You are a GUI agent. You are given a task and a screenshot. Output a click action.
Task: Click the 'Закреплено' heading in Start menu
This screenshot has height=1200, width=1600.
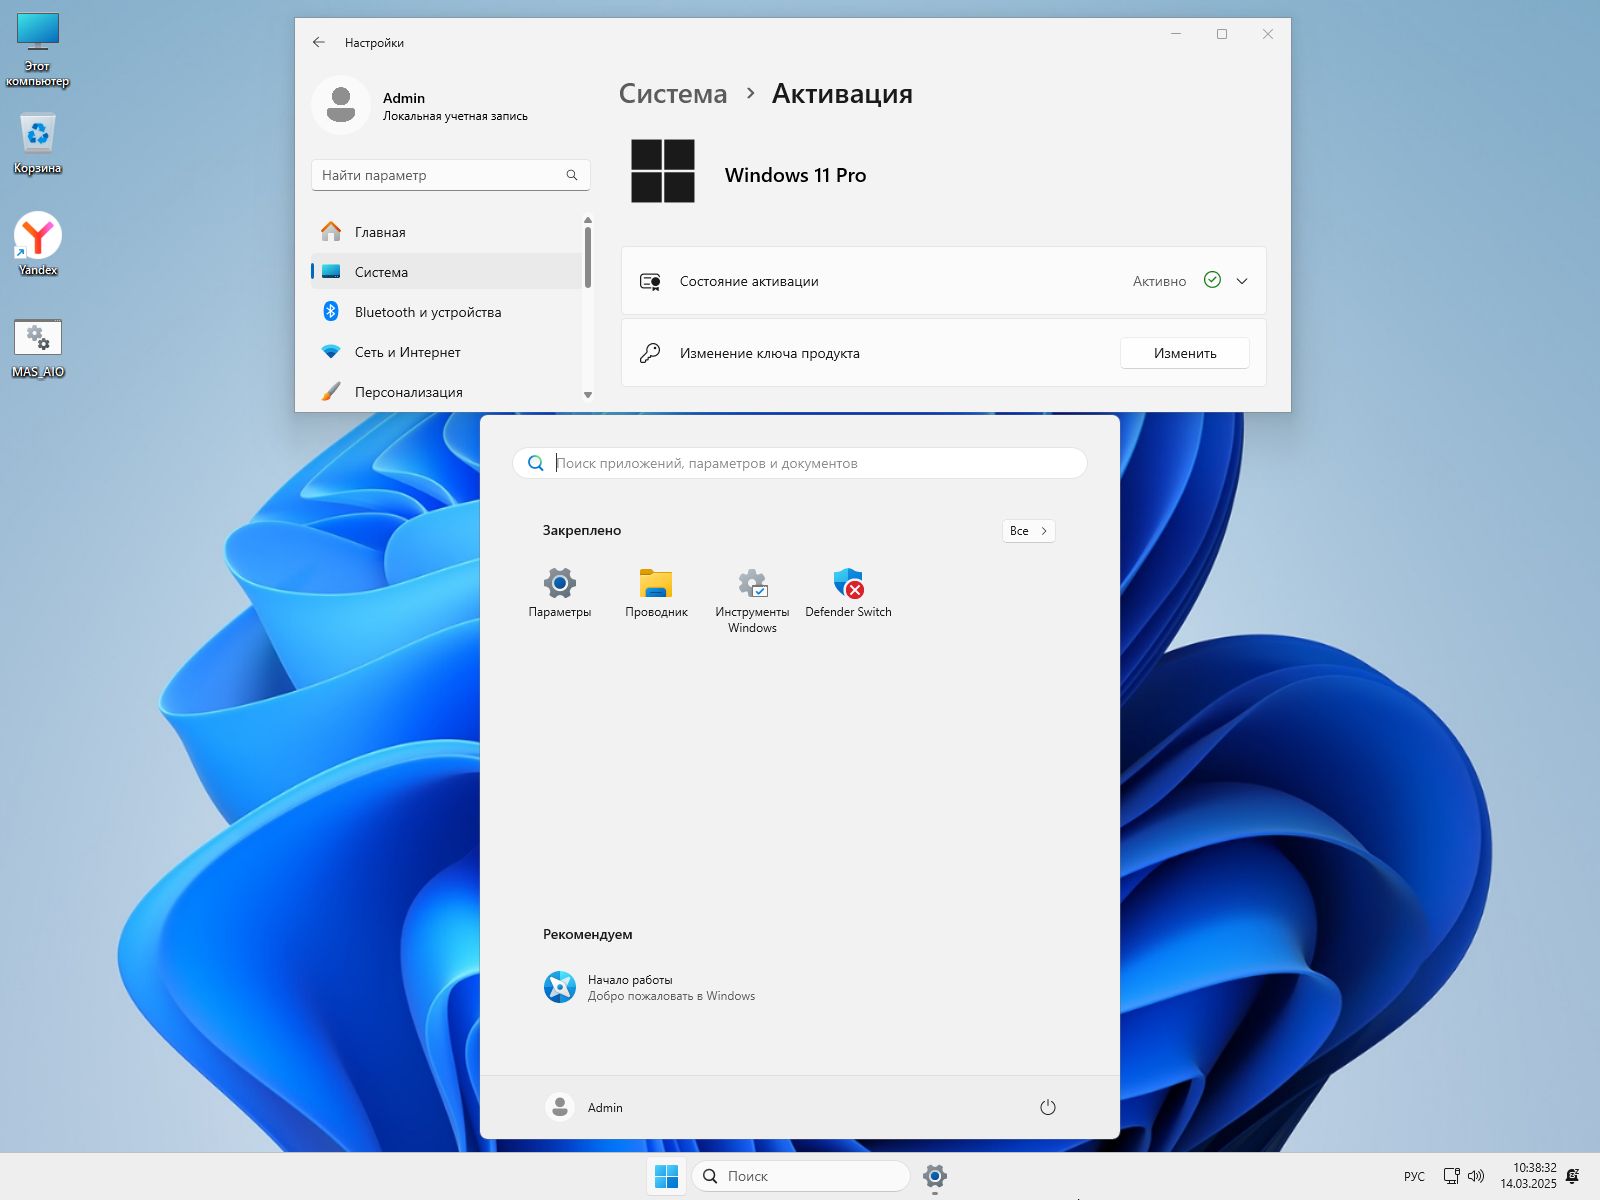582,530
